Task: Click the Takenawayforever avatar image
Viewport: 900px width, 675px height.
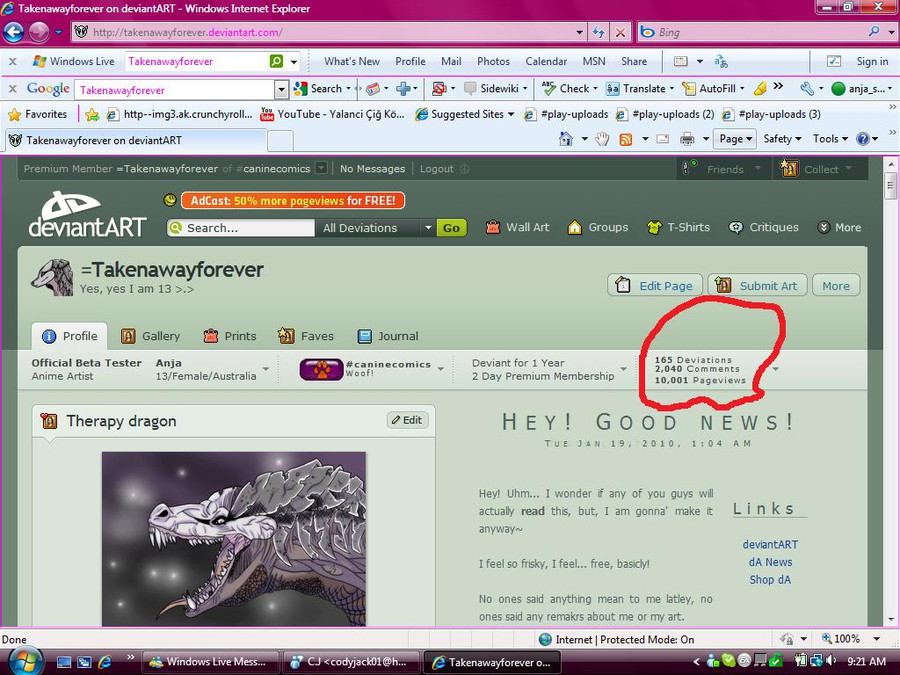Action: [52, 277]
